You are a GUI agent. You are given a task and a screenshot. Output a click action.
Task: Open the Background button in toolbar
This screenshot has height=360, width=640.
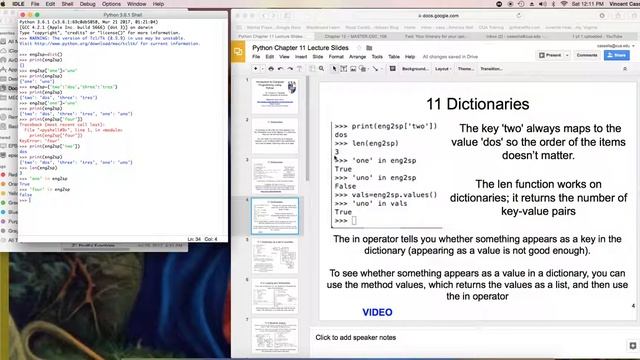coord(415,69)
